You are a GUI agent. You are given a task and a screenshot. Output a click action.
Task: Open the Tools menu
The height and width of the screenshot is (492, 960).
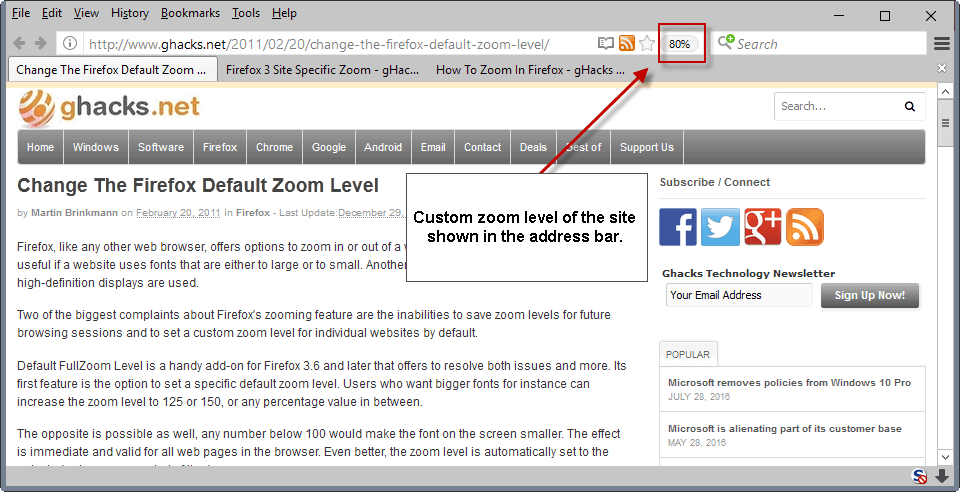pos(246,13)
